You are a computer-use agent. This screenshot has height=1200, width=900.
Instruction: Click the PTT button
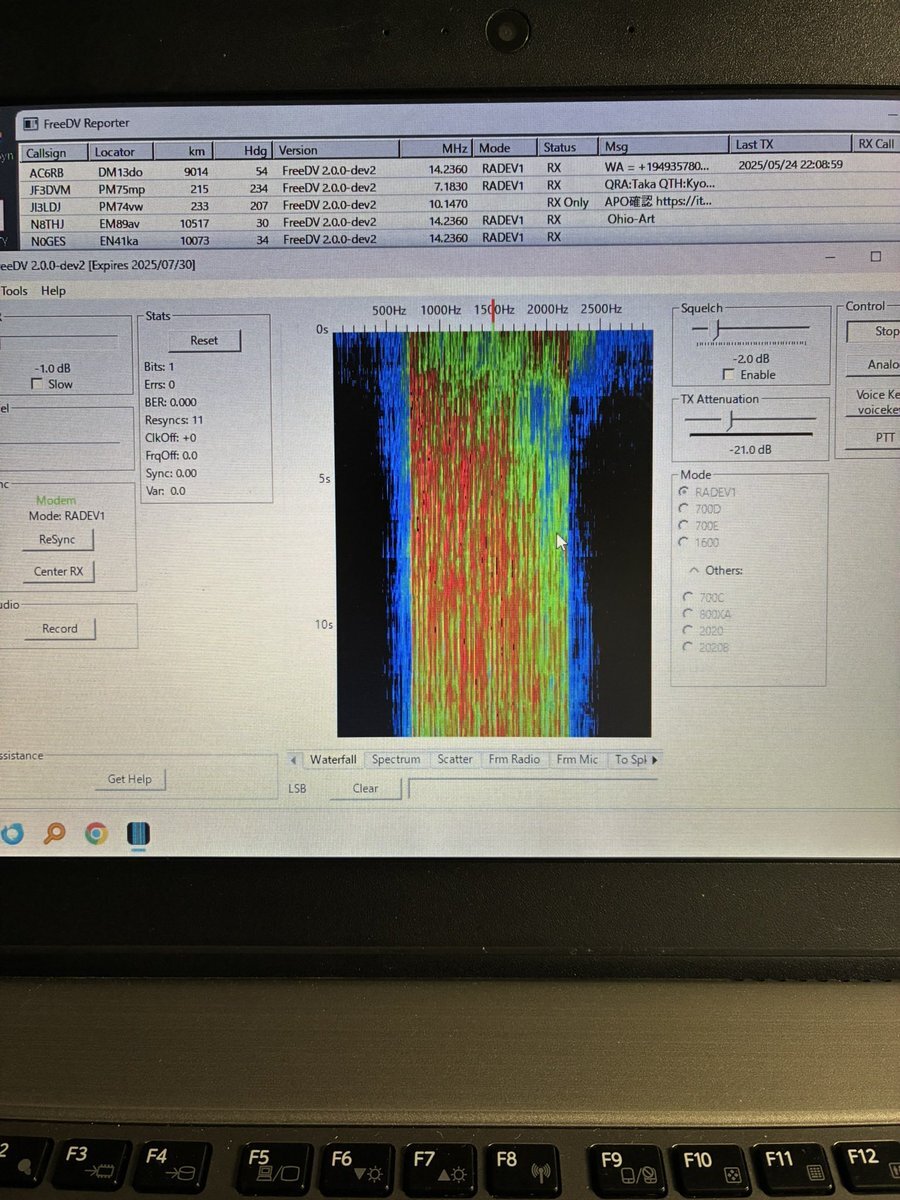[x=873, y=438]
